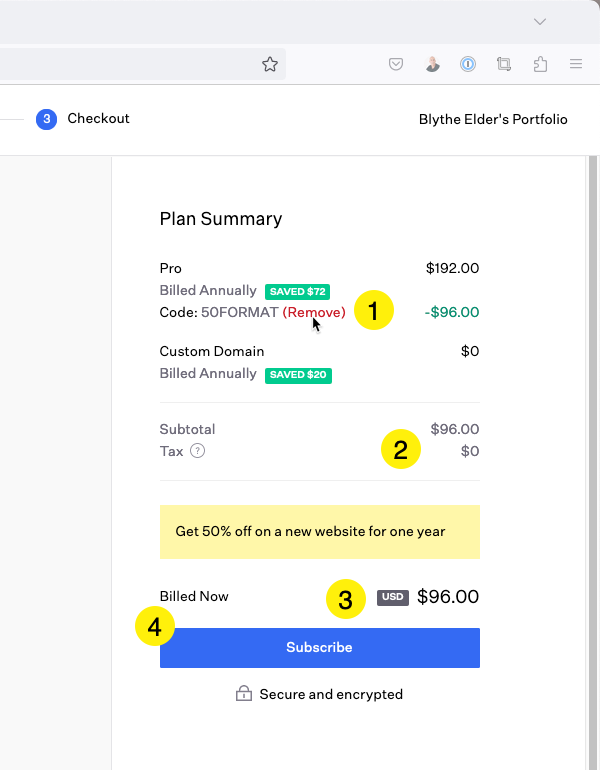Viewport: 600px width, 770px height.
Task: Bookmark this page with the star icon
Action: [x=270, y=64]
